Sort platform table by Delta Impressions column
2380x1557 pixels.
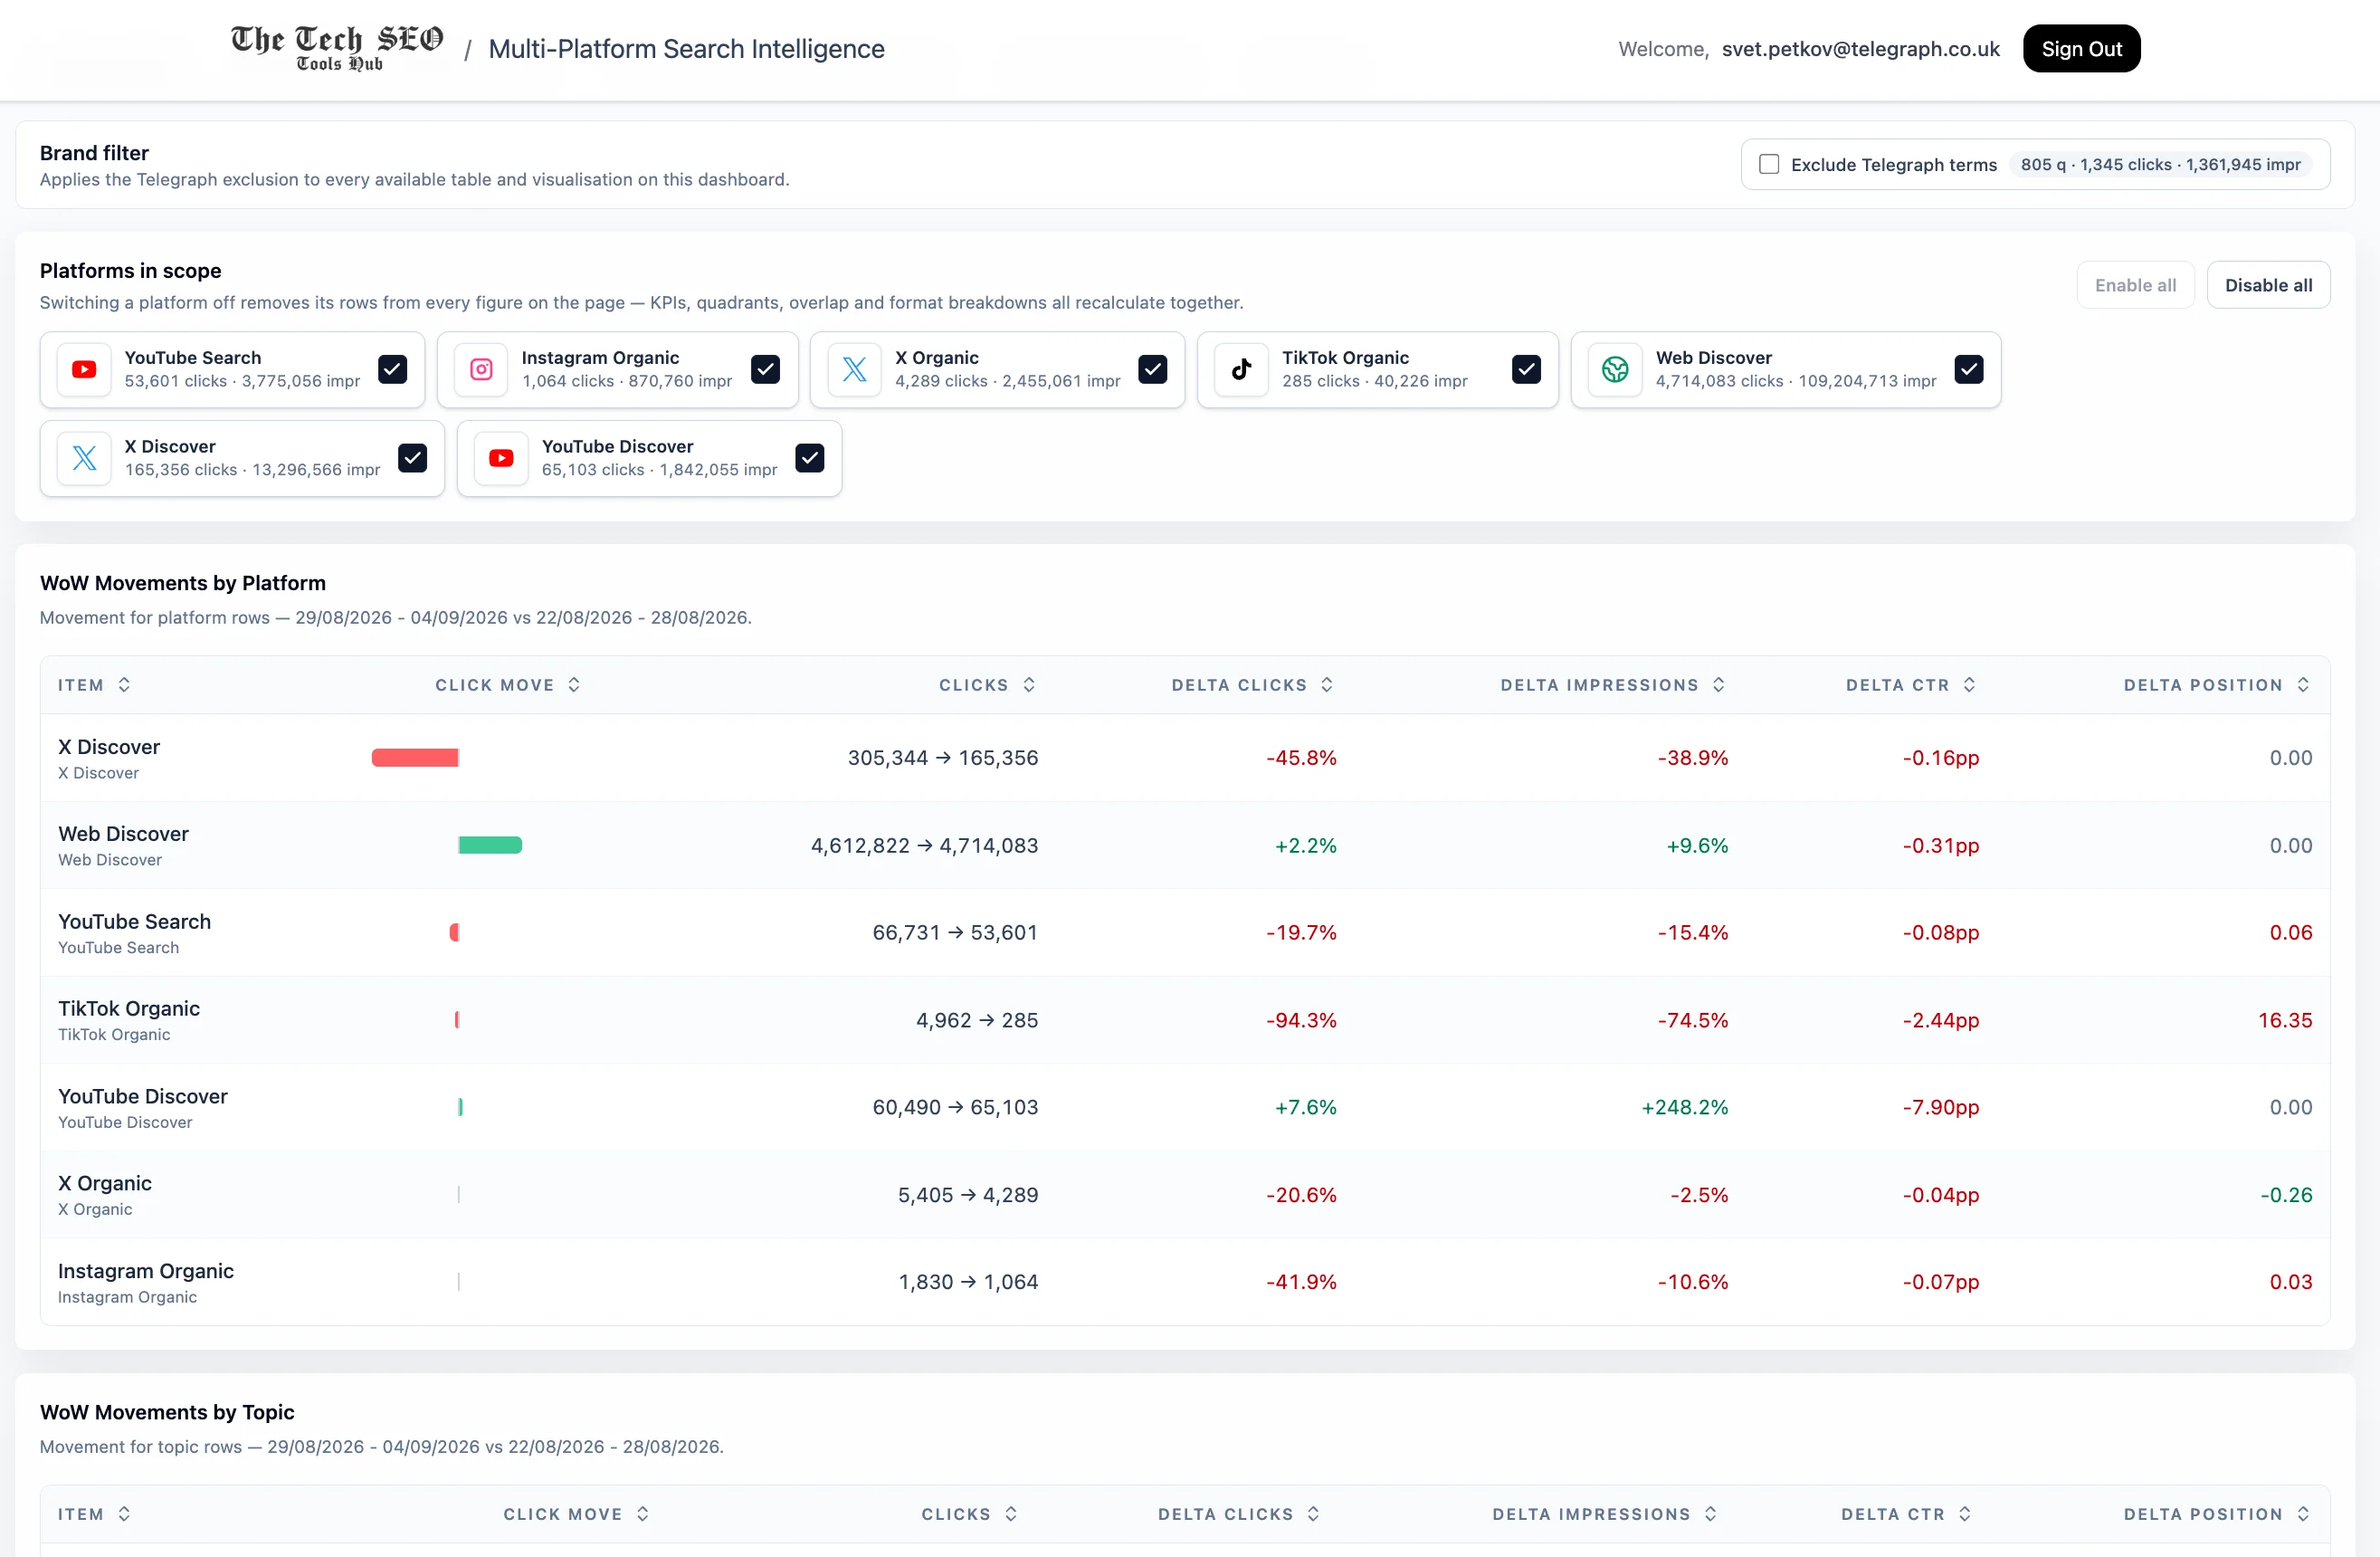click(x=1613, y=685)
